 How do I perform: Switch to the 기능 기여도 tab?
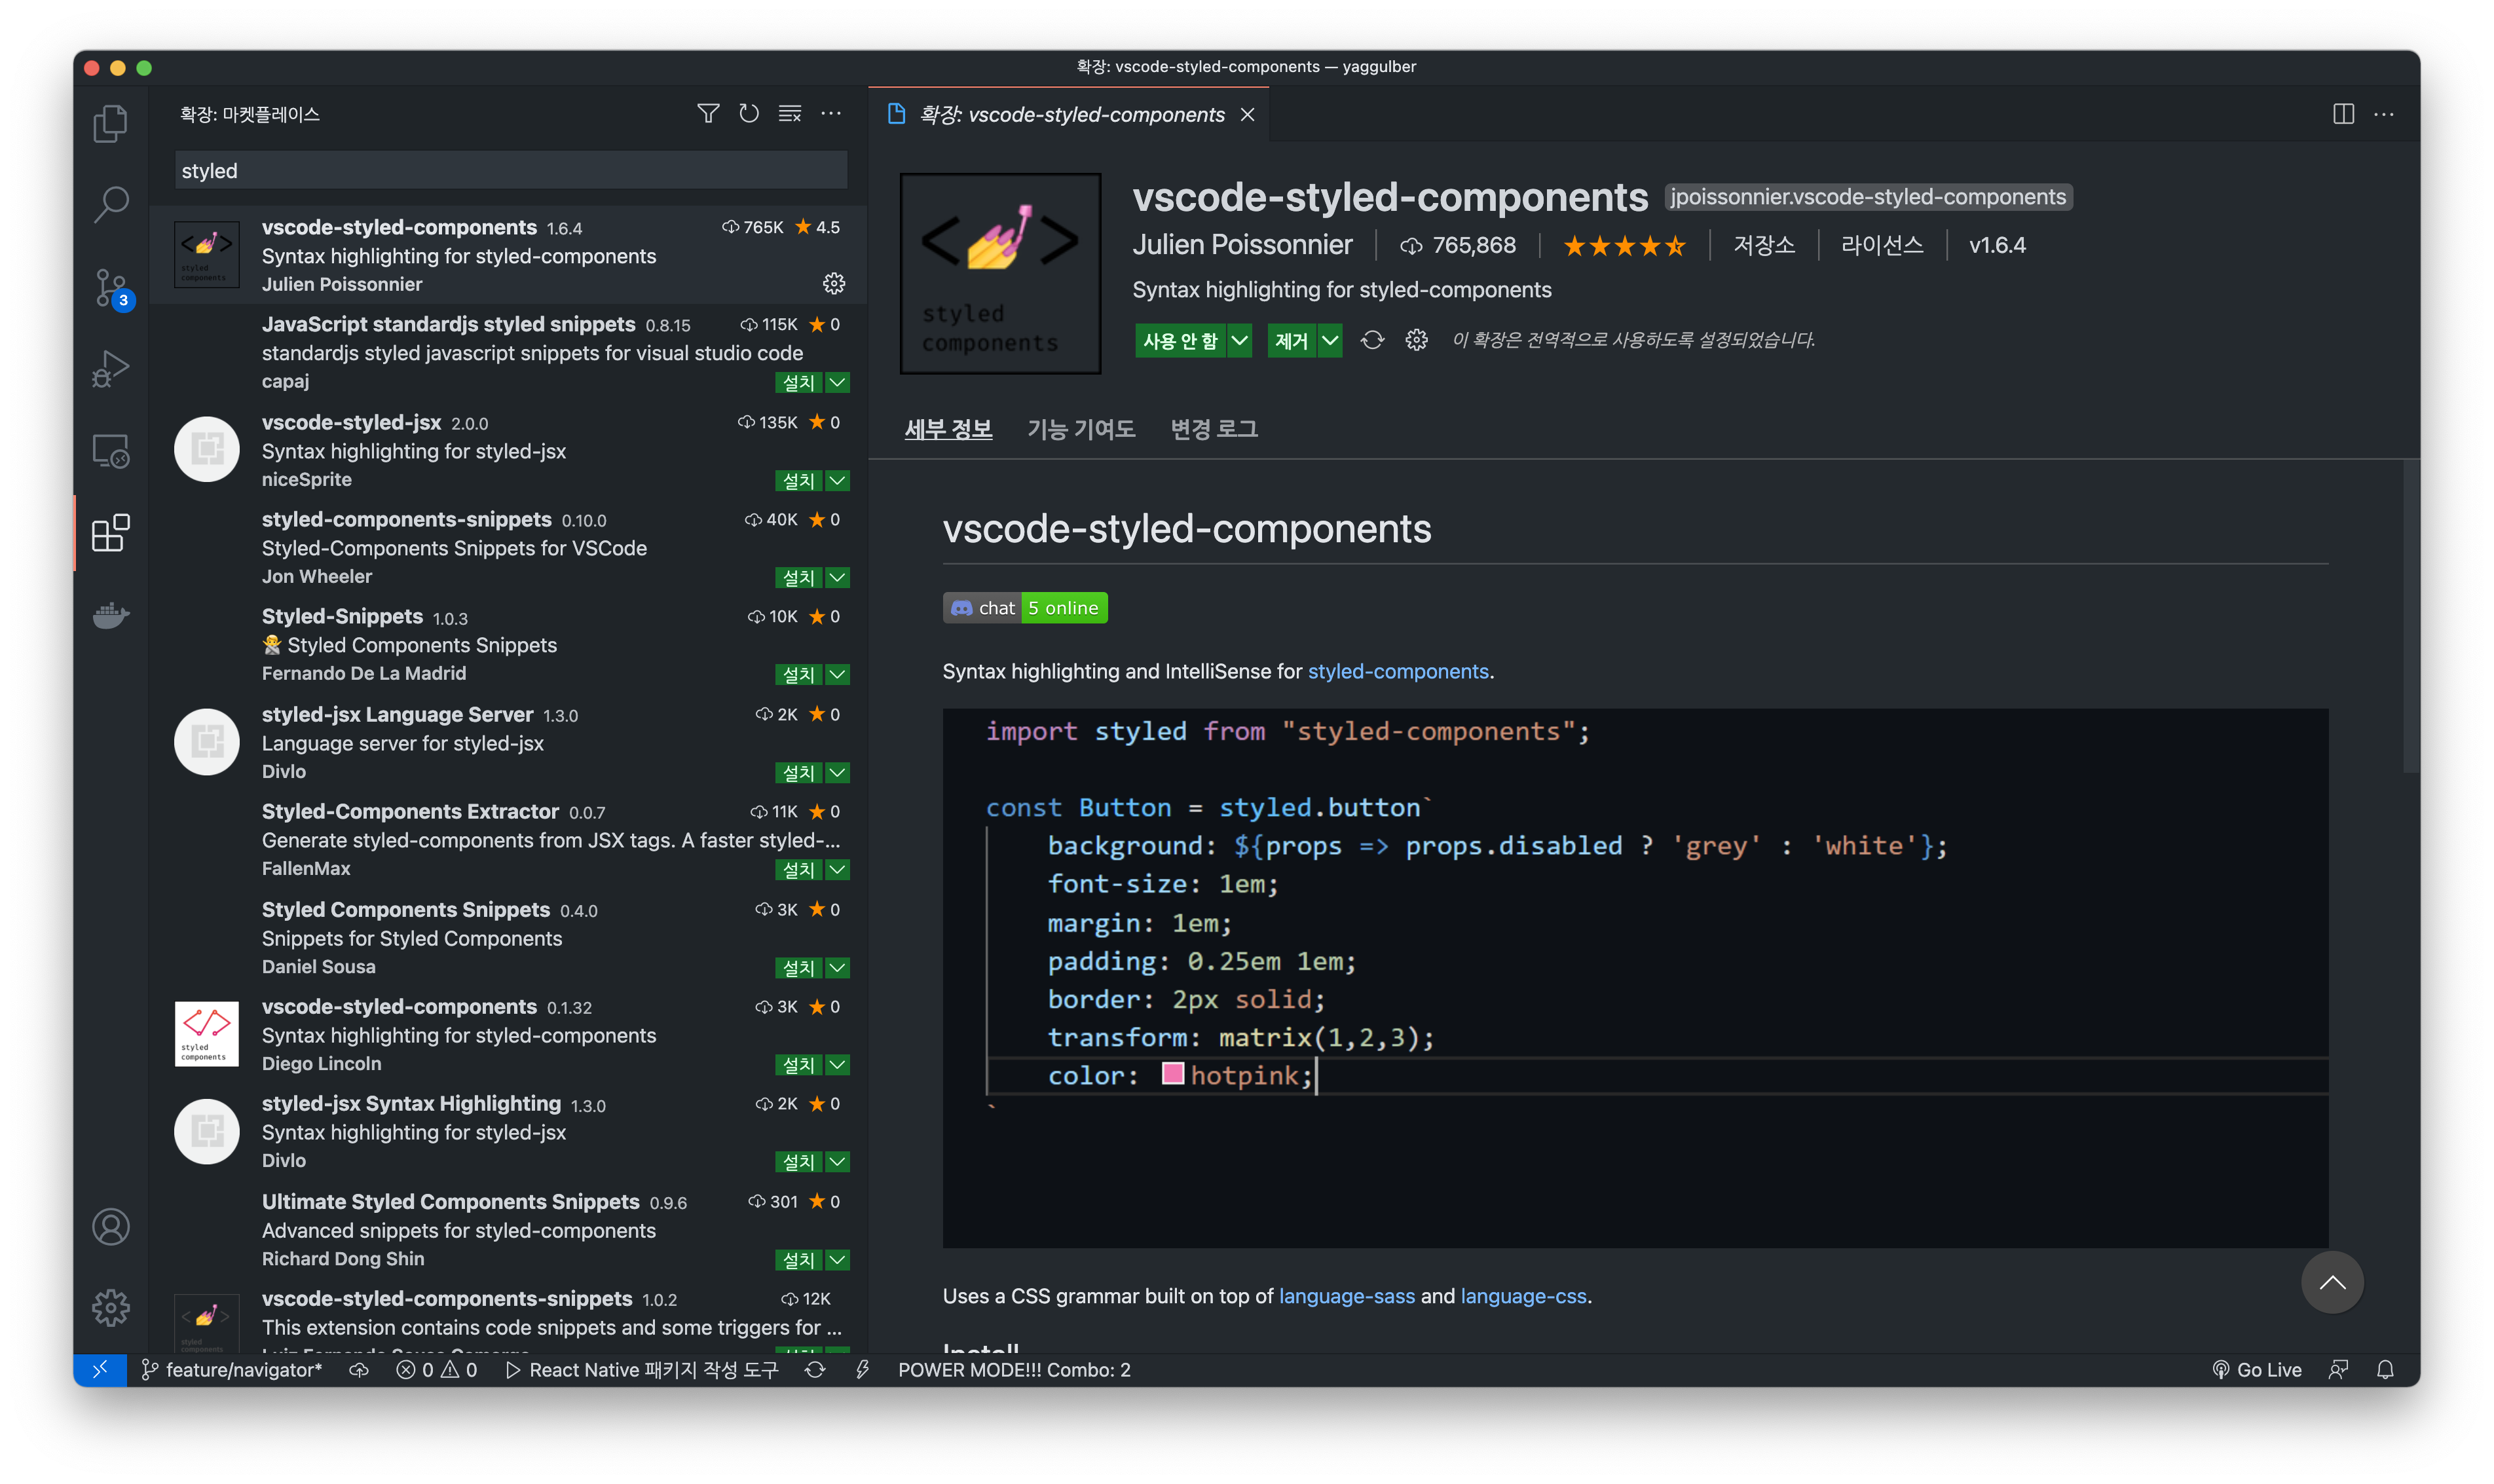click(x=1081, y=429)
